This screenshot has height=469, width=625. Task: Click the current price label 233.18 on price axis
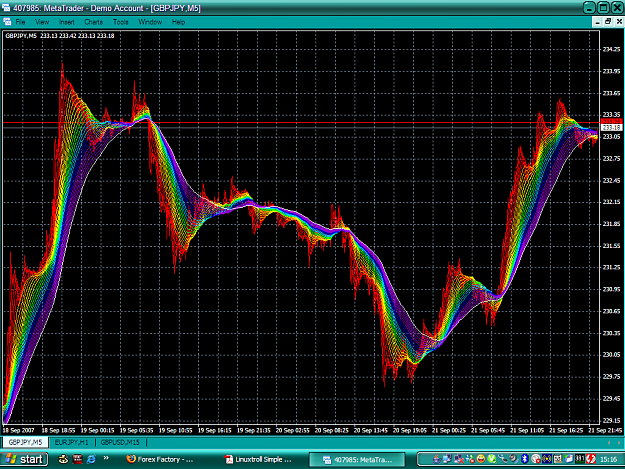pyautogui.click(x=611, y=128)
